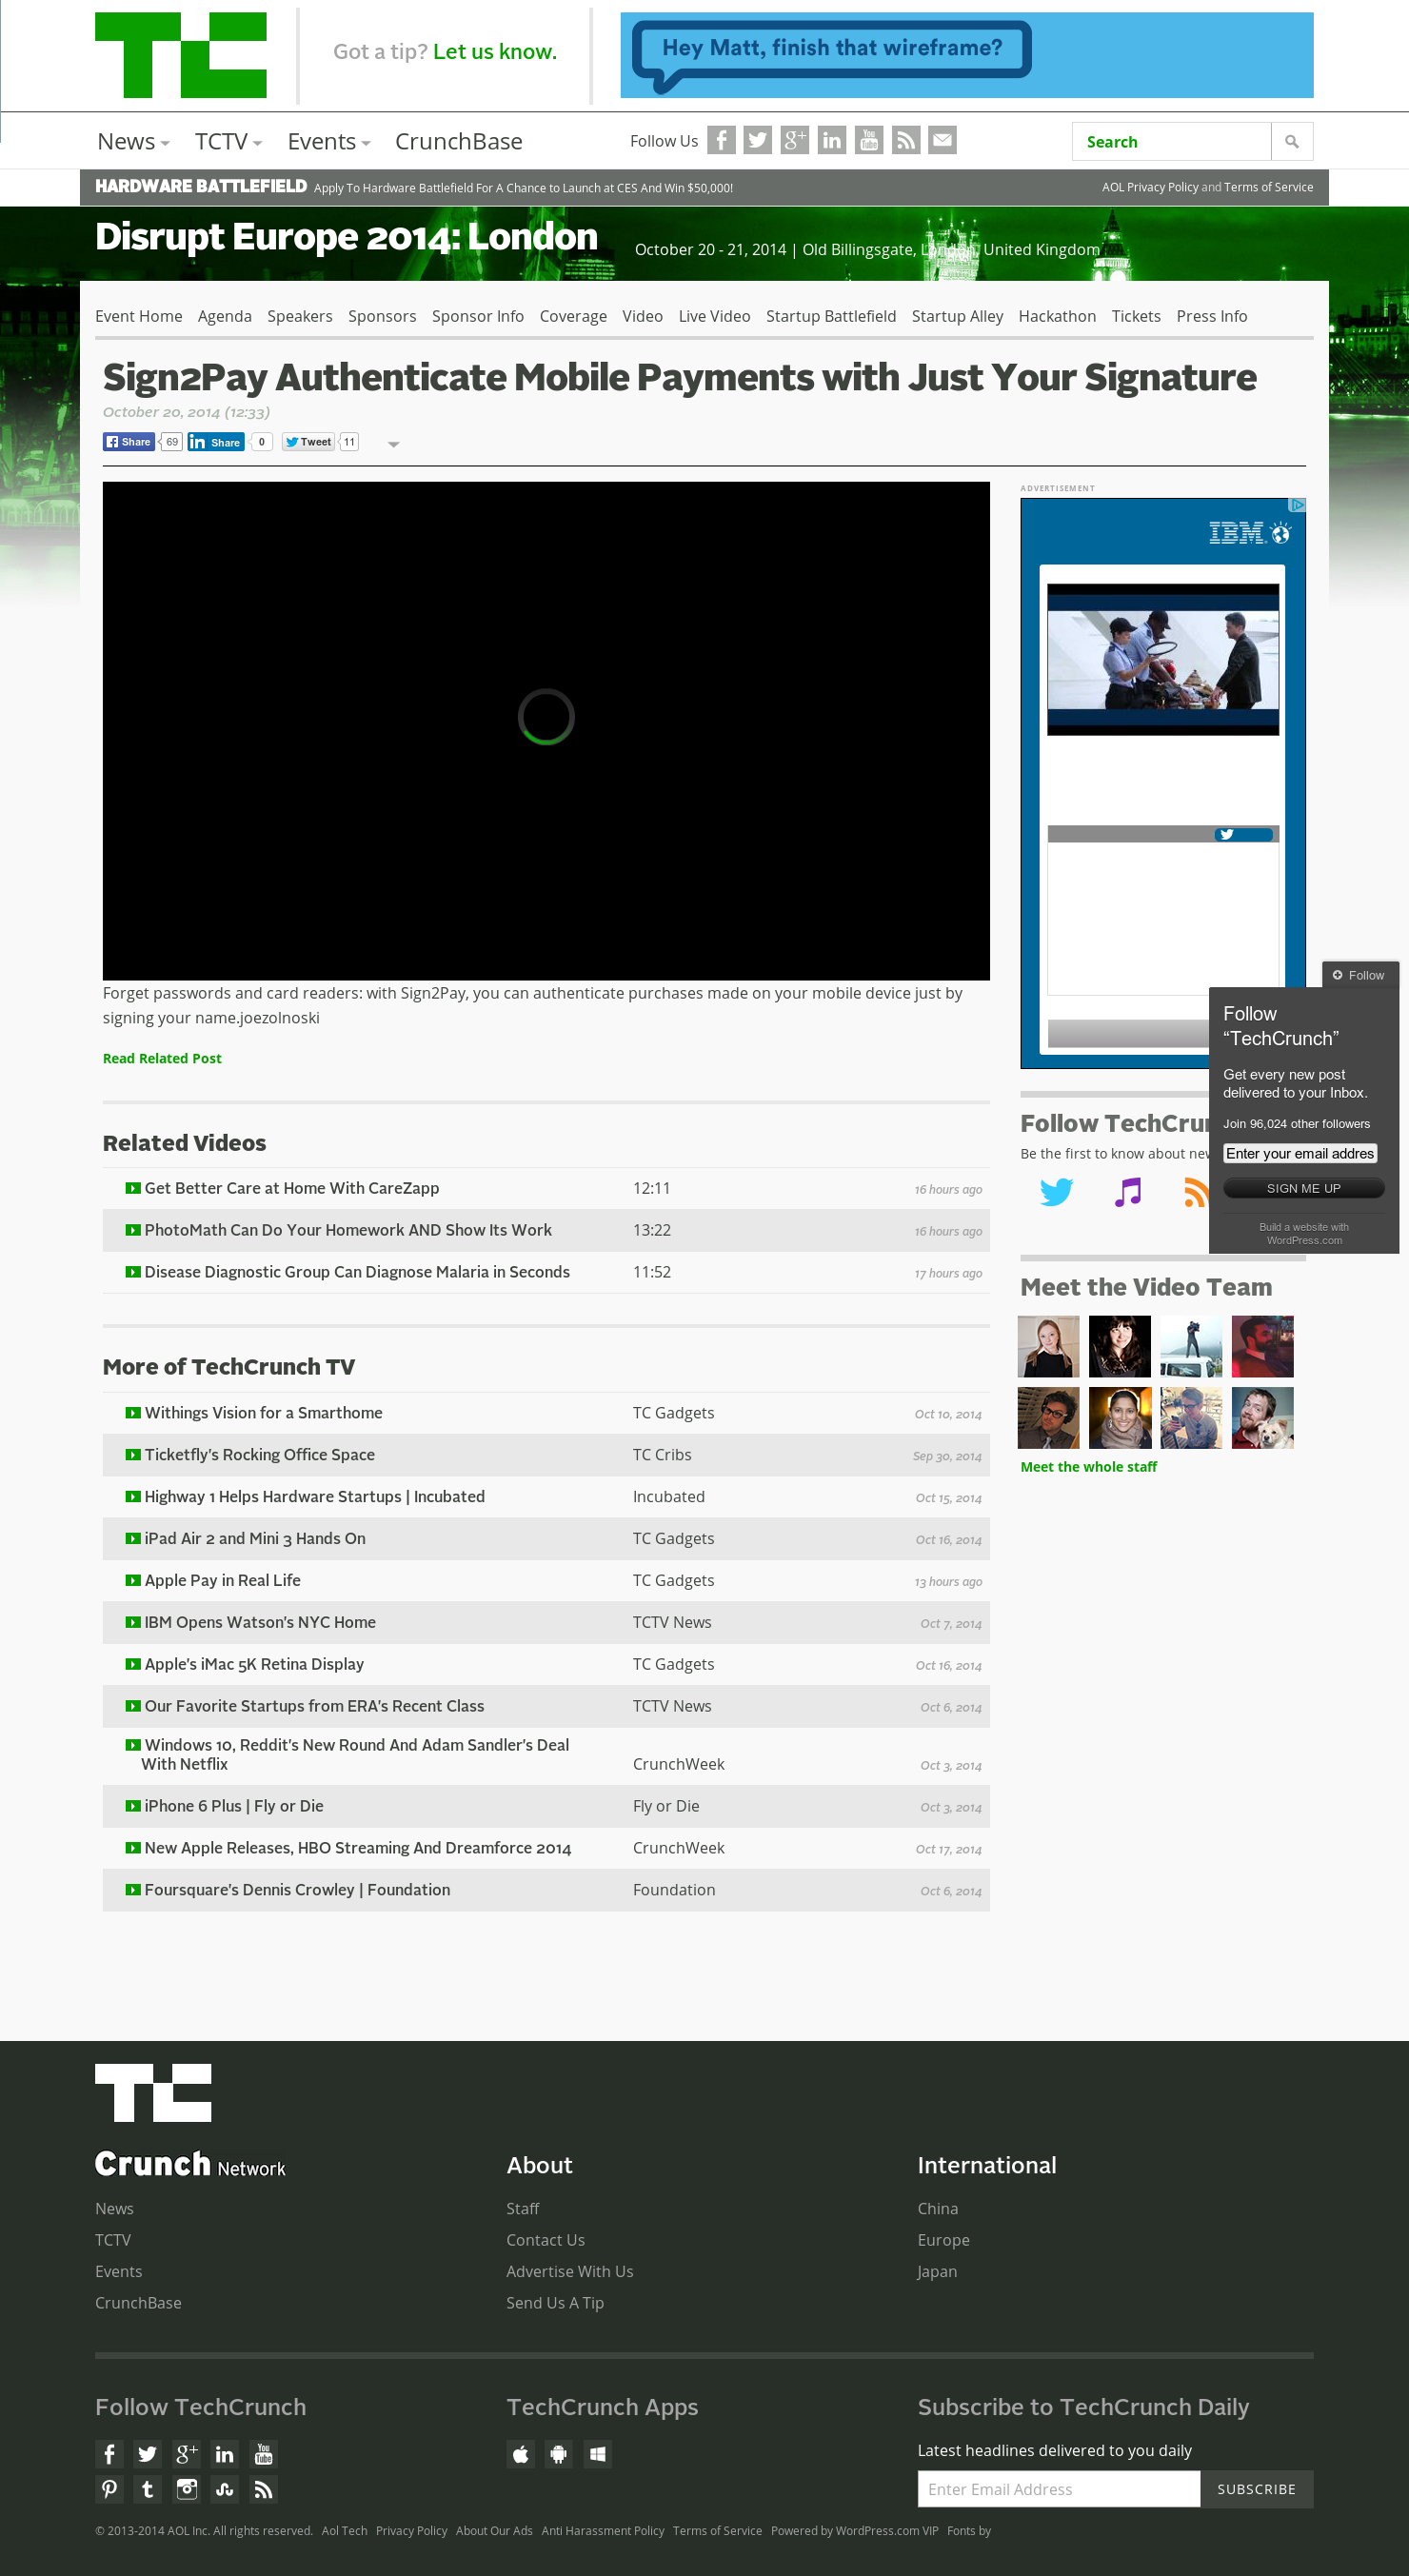Open the Hackathon tab

coord(1057,316)
